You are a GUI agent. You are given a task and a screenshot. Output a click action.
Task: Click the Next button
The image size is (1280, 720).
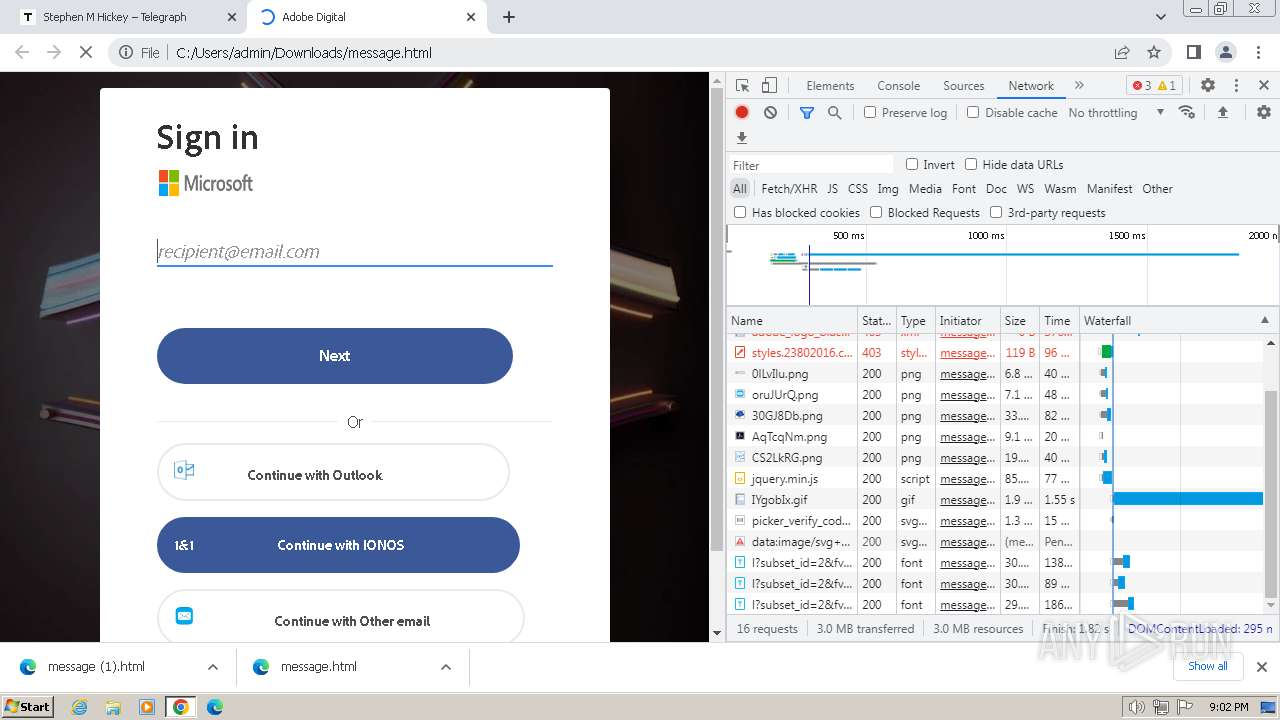pyautogui.click(x=335, y=356)
